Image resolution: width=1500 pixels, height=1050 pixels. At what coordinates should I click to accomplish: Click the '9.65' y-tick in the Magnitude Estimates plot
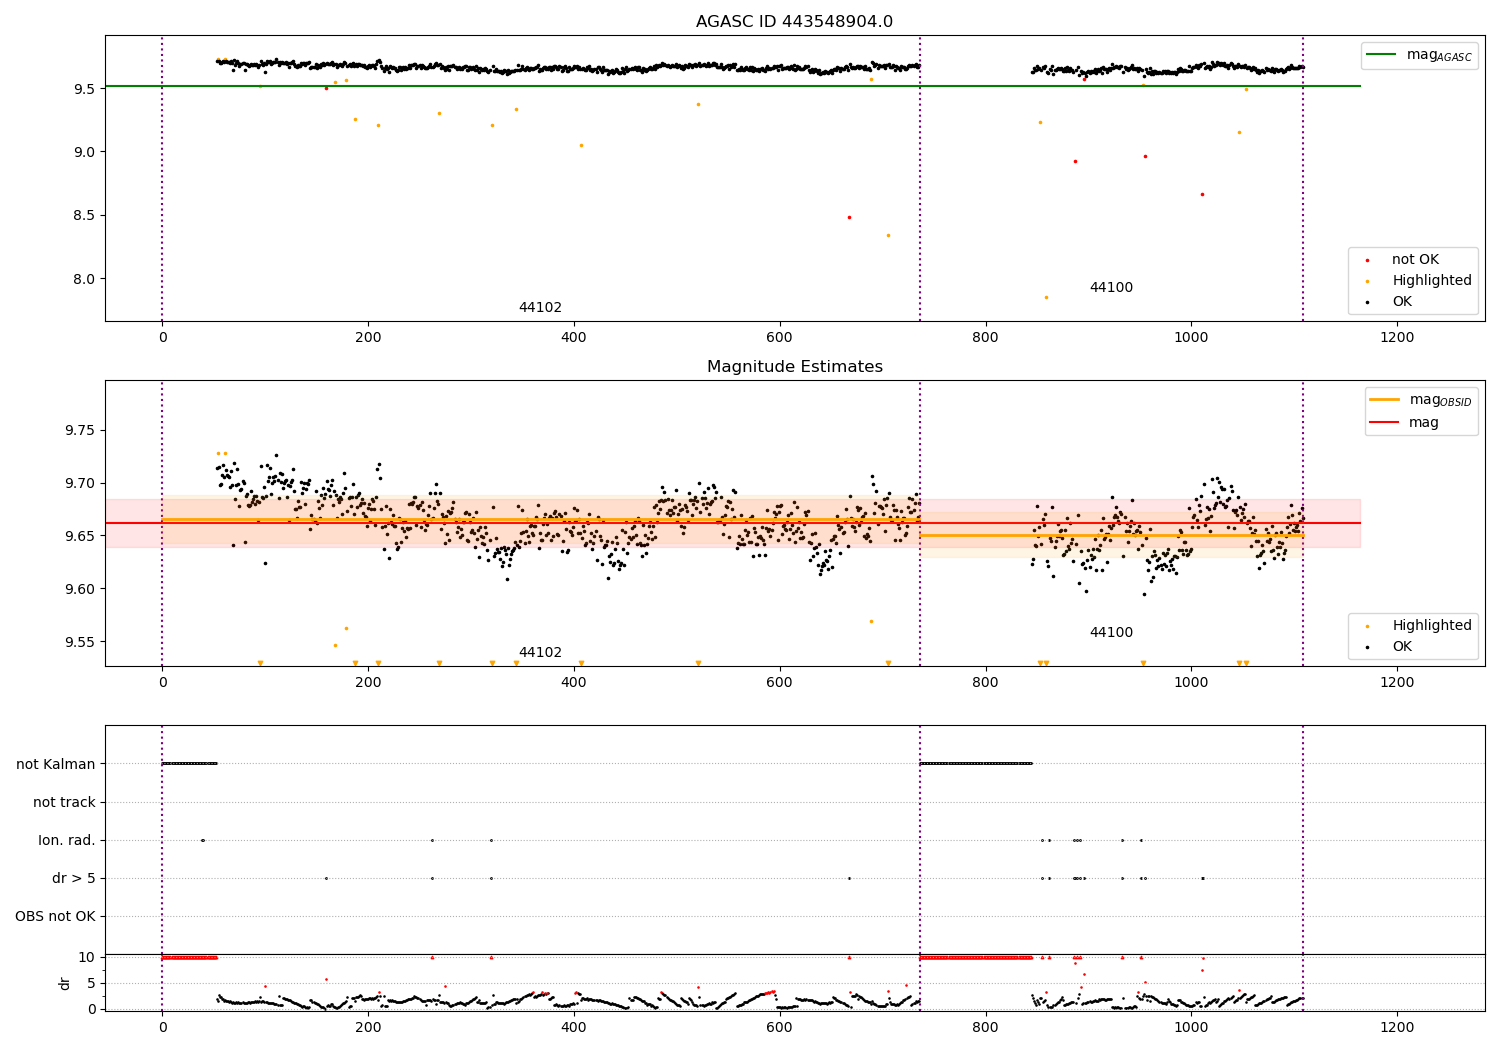tap(79, 537)
